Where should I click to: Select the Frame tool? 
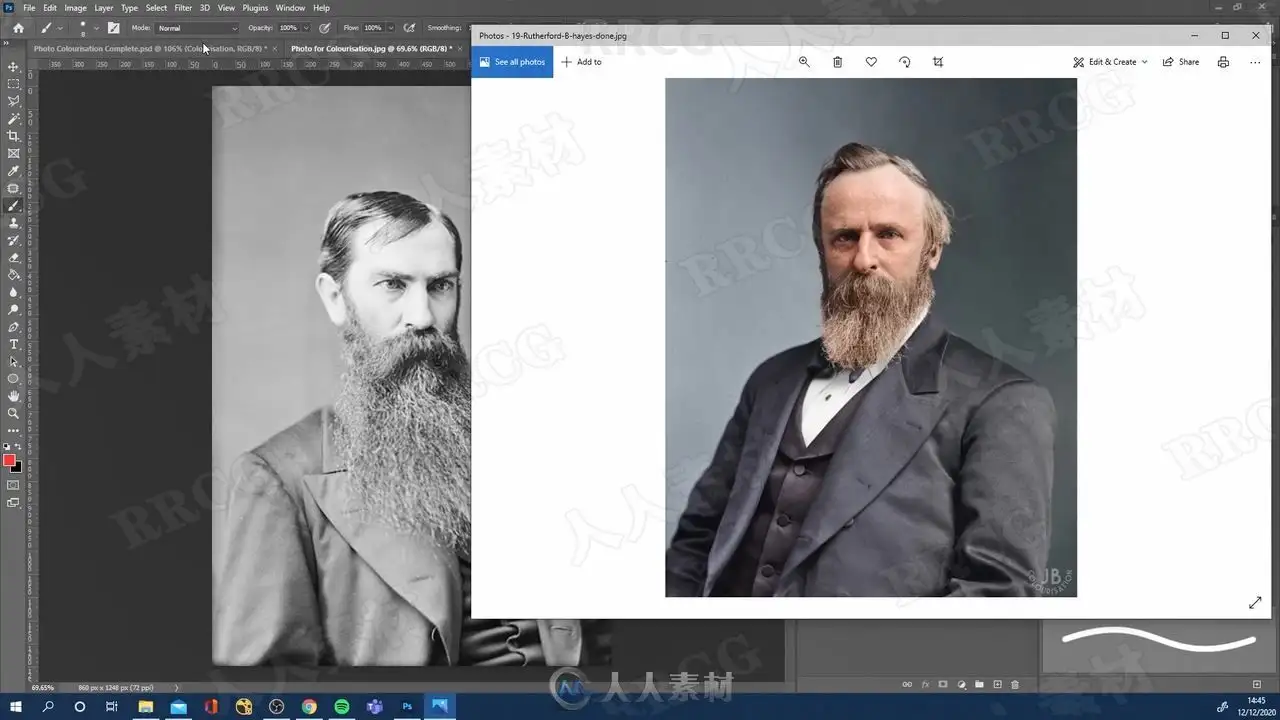(13, 153)
